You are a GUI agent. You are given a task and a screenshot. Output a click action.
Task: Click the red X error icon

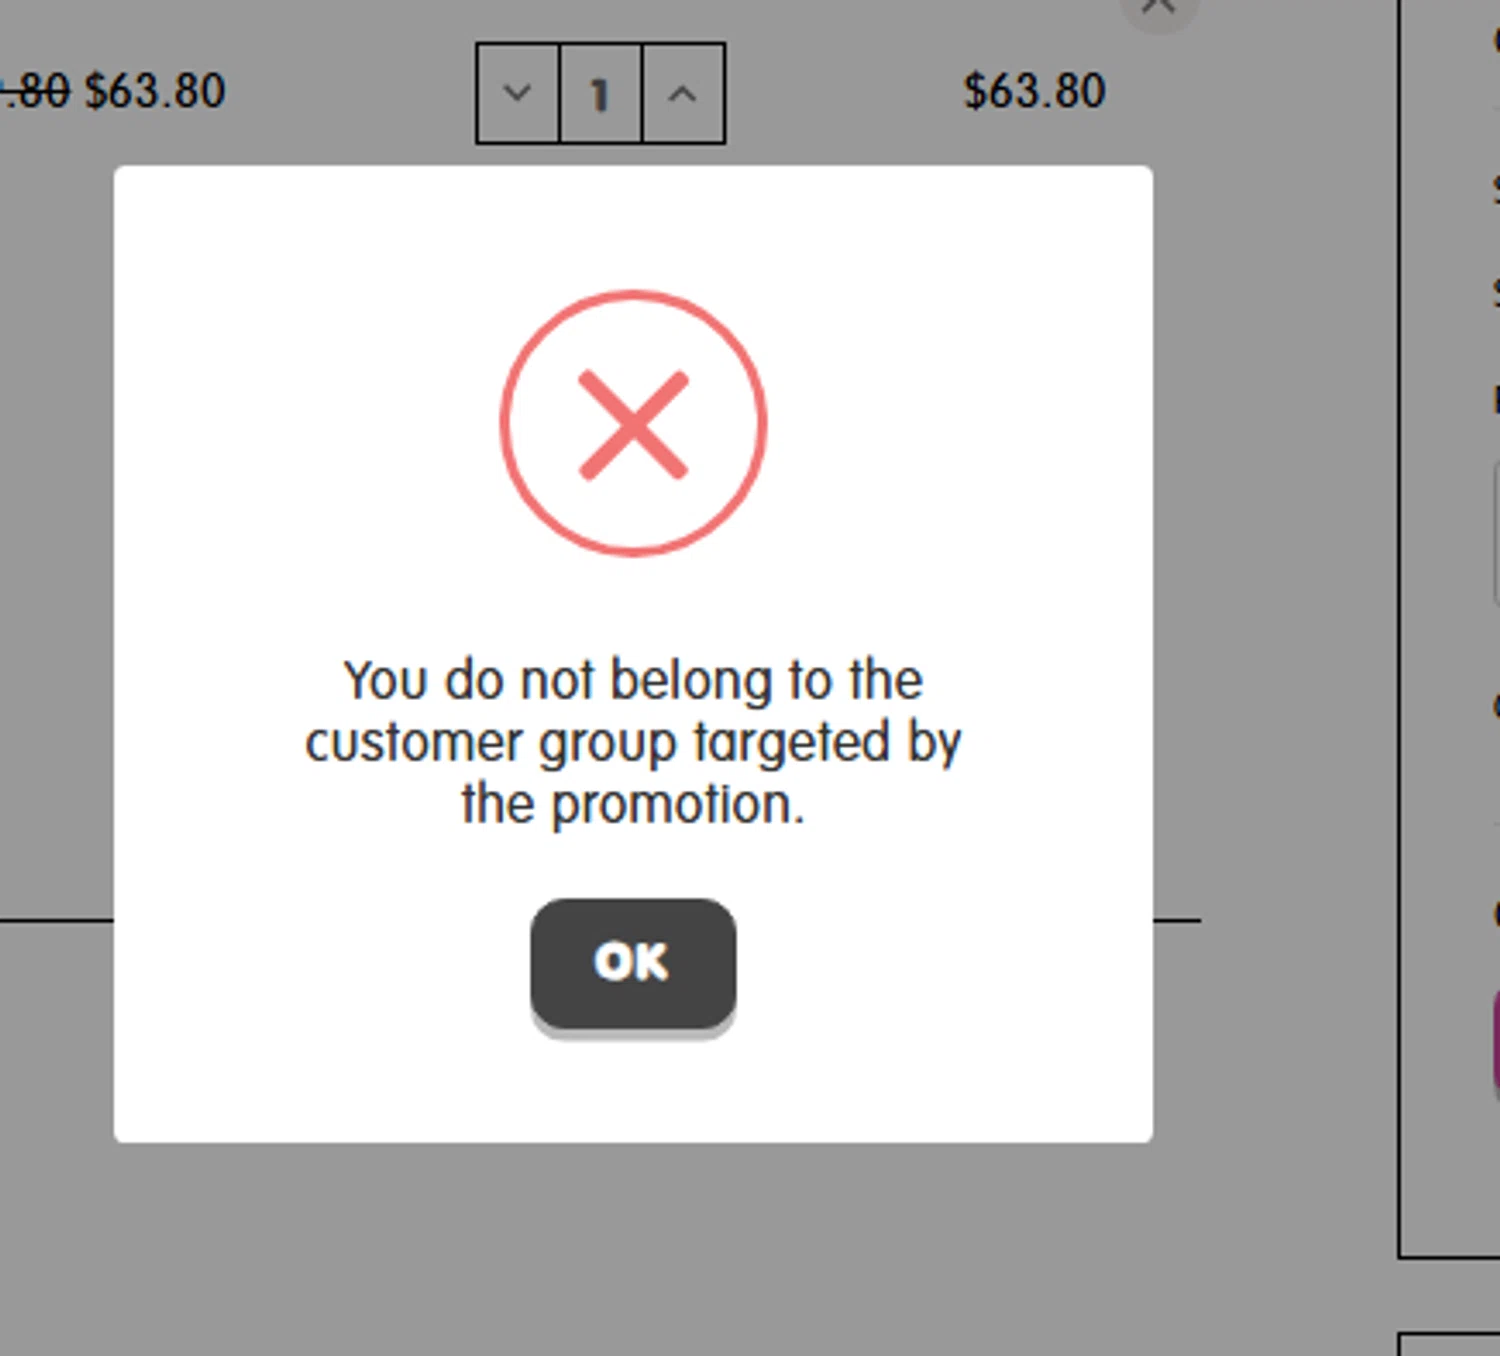(633, 424)
